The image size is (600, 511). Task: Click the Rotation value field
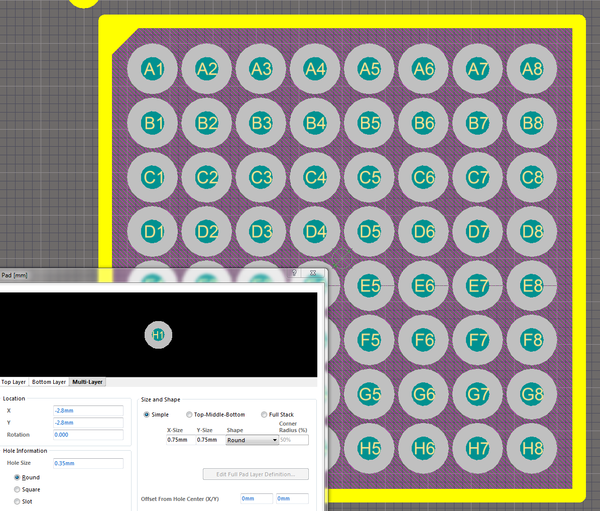(x=88, y=435)
